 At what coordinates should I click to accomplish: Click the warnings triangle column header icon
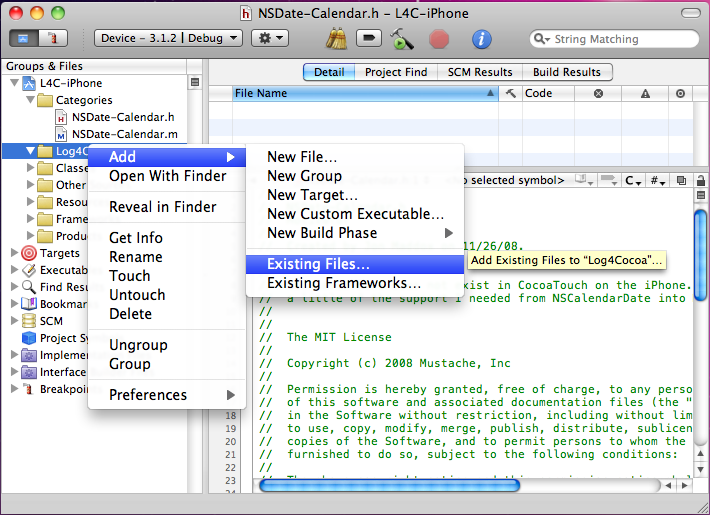(x=645, y=94)
